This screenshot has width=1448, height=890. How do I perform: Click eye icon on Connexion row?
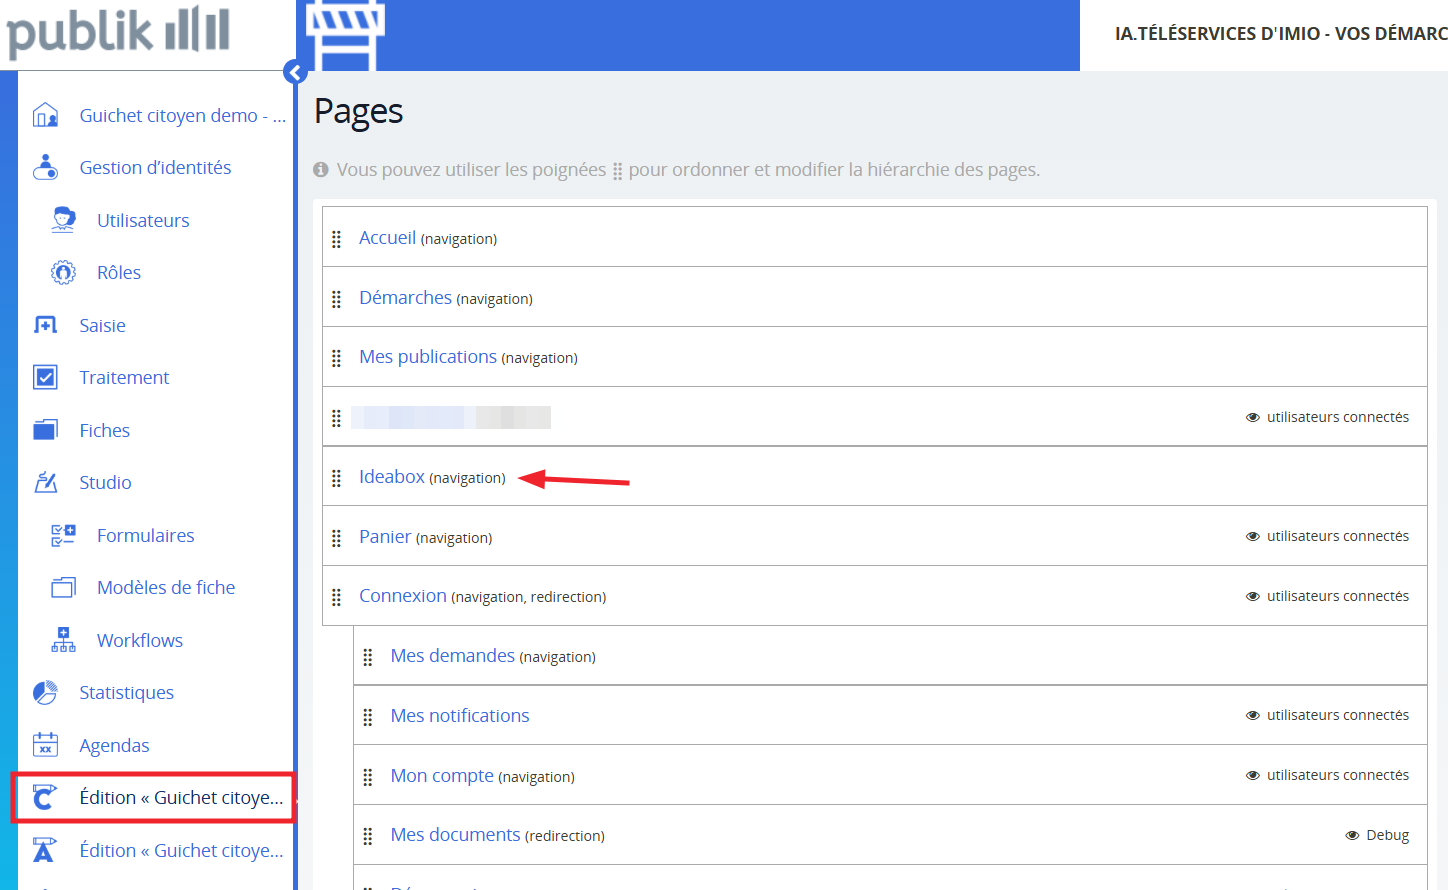1252,597
